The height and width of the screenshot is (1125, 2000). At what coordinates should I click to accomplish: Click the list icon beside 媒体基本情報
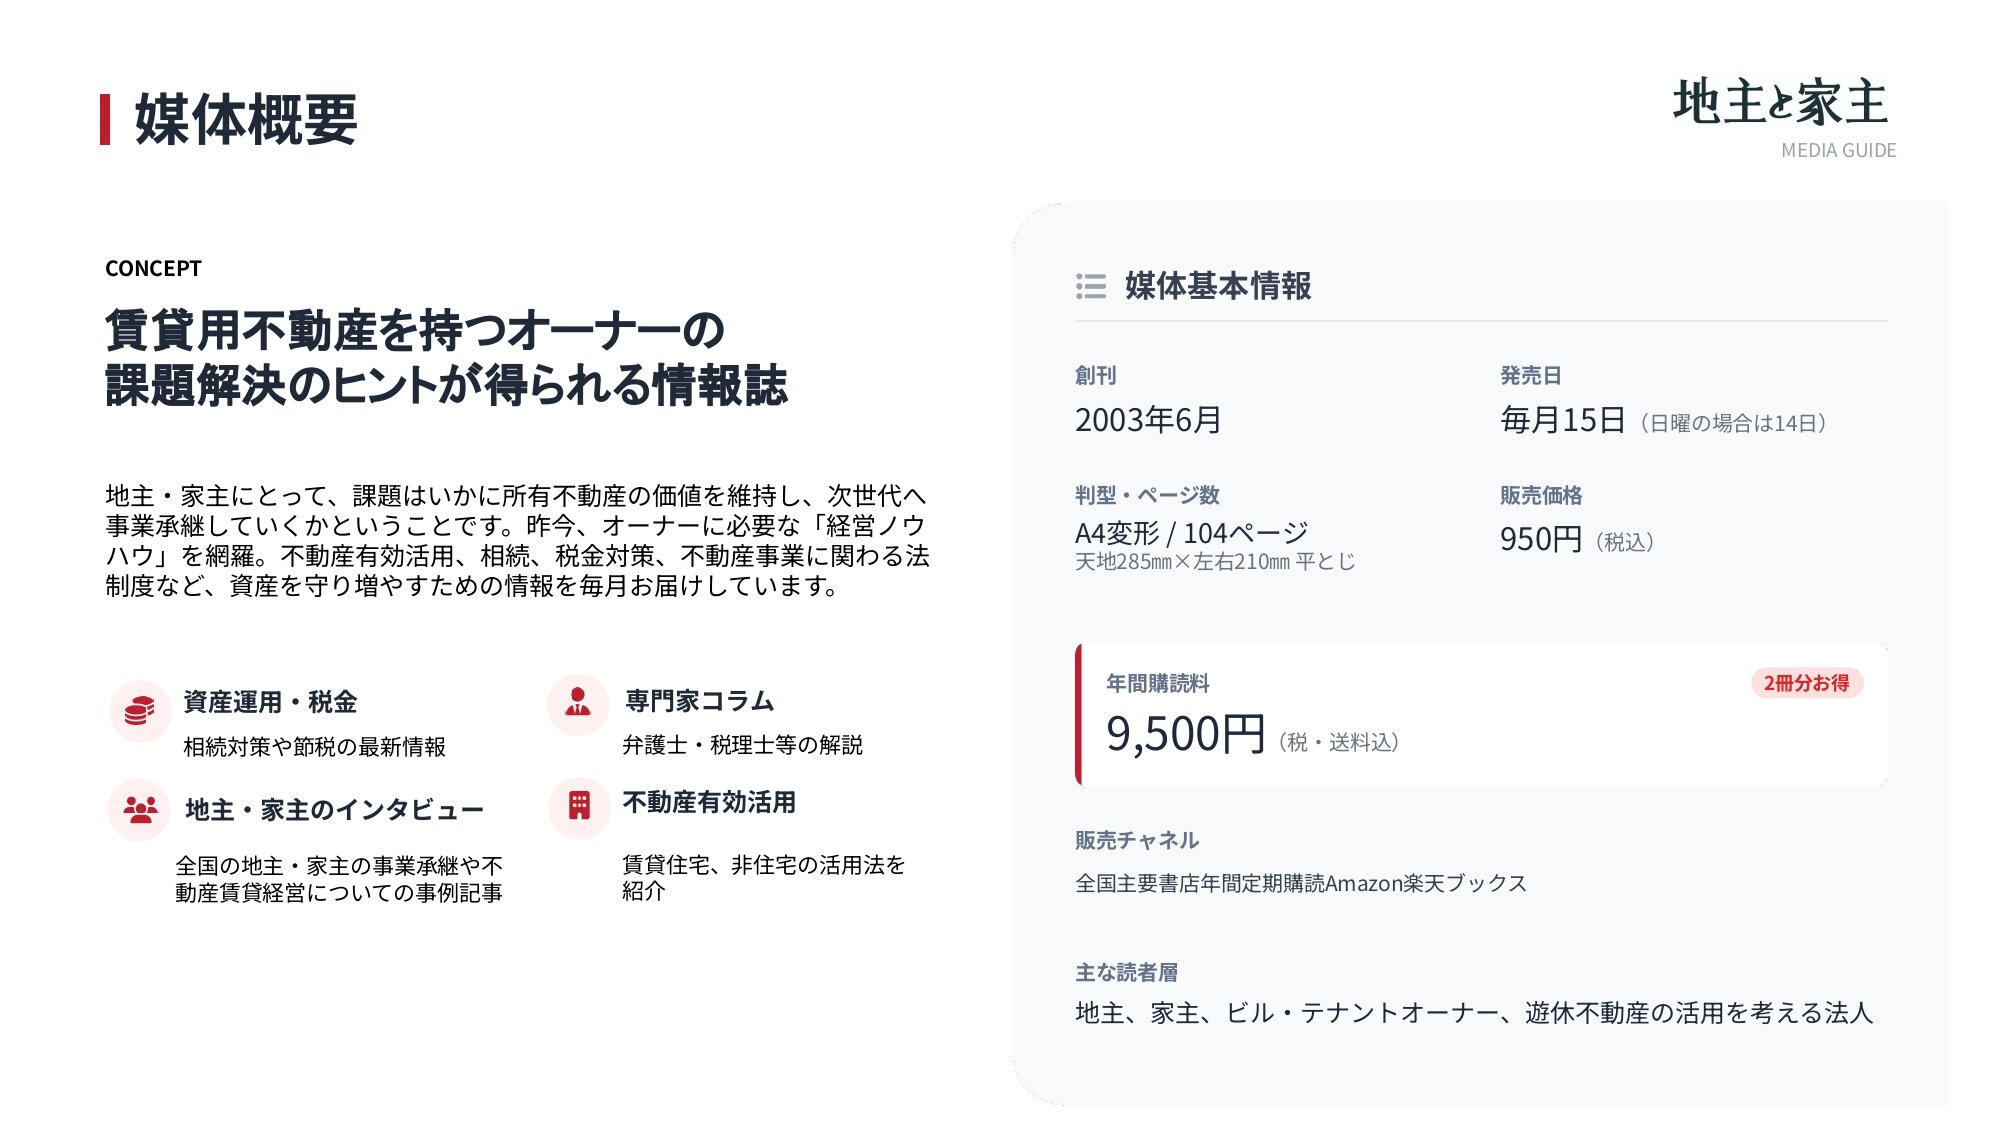[x=1091, y=286]
